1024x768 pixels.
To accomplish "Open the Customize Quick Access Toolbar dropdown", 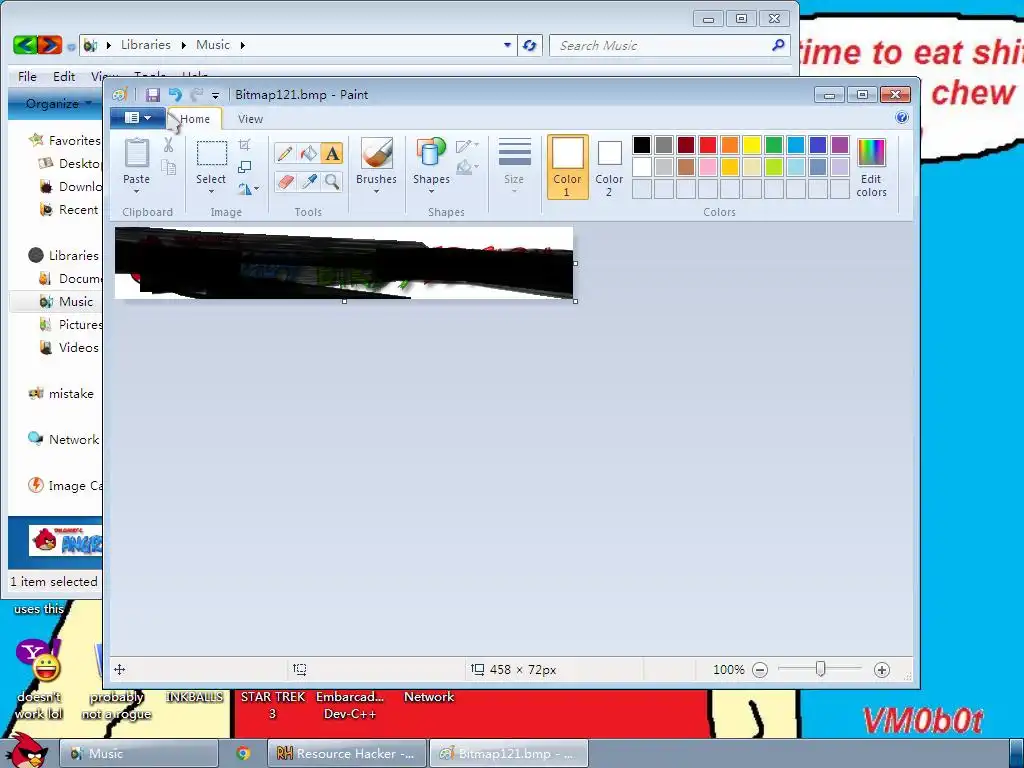I will pyautogui.click(x=215, y=96).
